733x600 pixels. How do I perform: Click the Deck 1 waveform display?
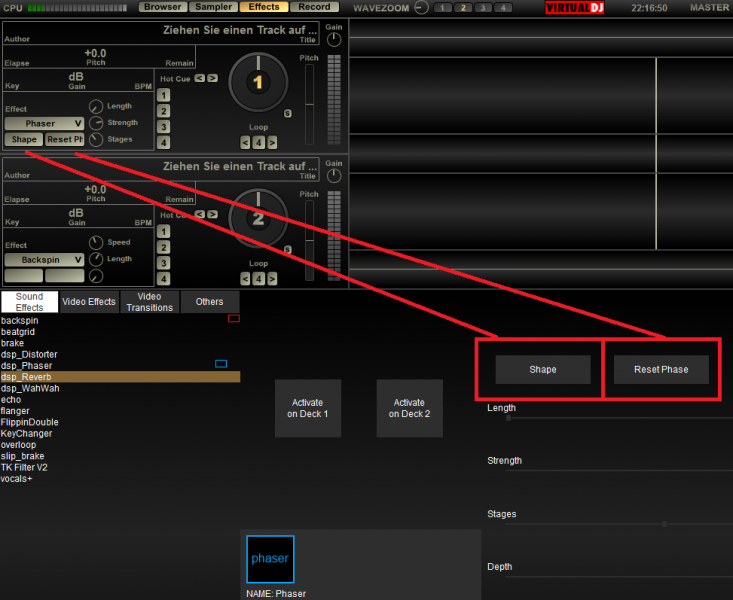pyautogui.click(x=541, y=96)
